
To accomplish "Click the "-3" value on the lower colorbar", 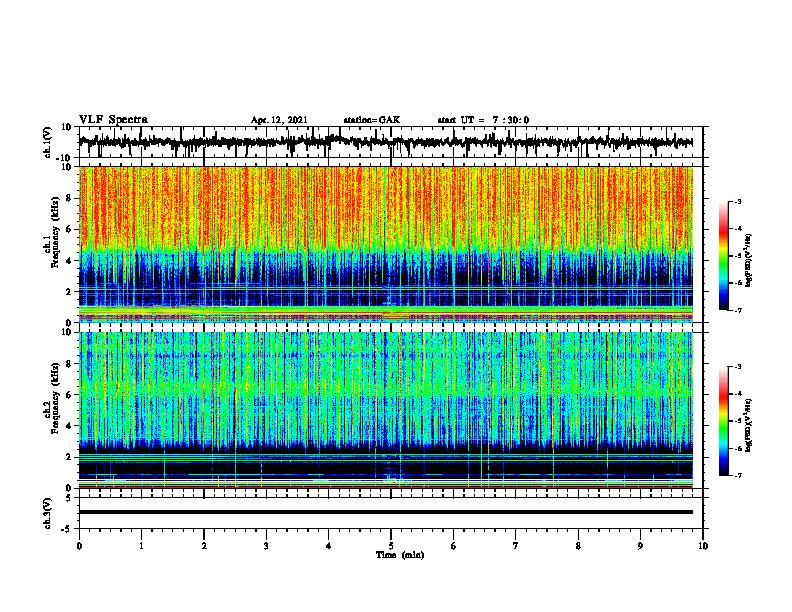I will click(737, 367).
